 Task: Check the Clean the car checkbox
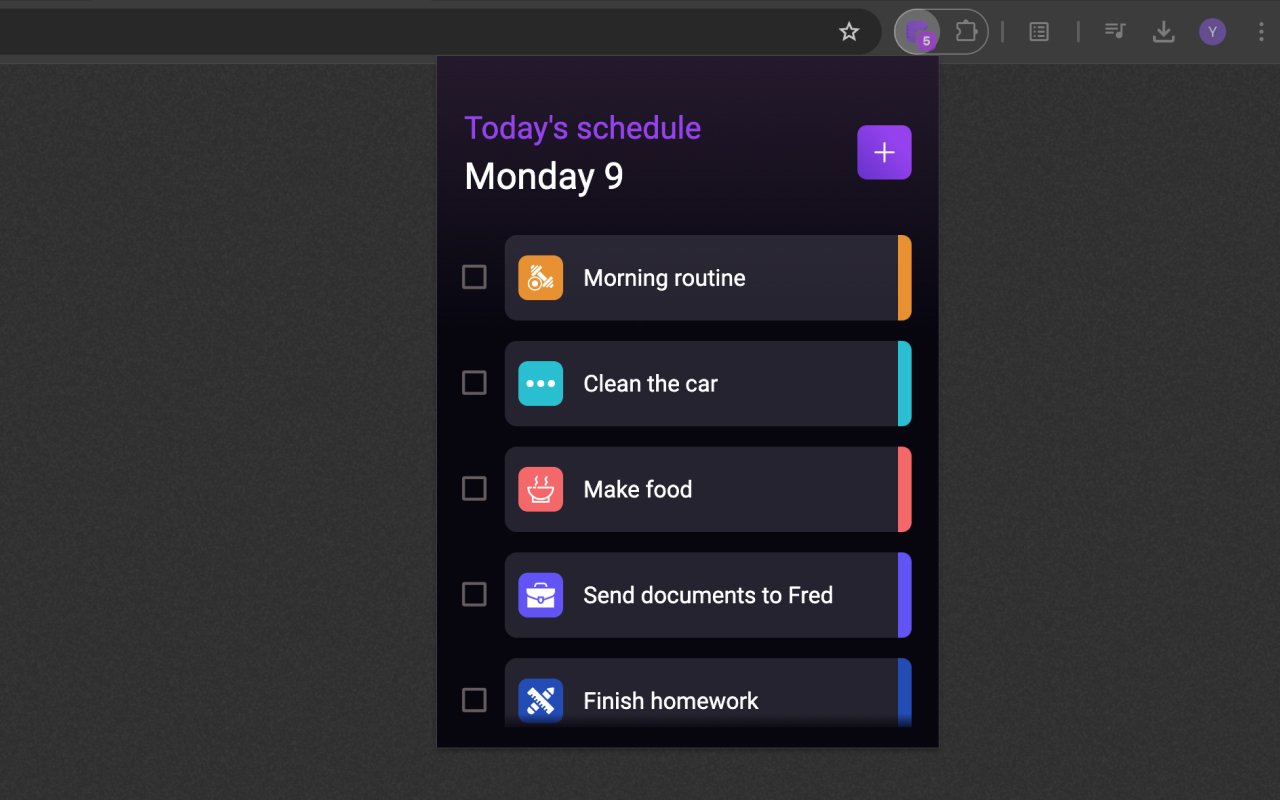[x=474, y=383]
